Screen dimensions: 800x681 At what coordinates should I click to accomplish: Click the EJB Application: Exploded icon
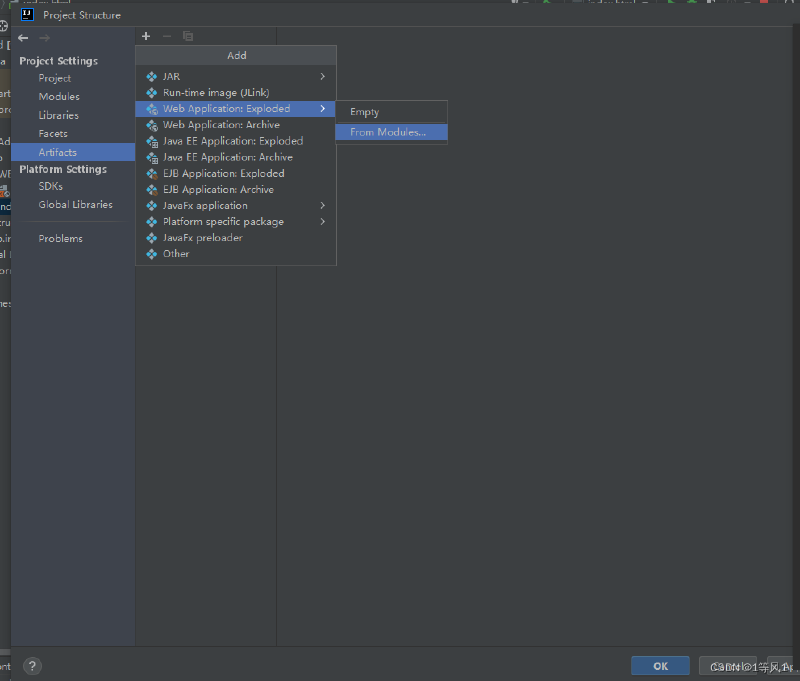coord(152,174)
